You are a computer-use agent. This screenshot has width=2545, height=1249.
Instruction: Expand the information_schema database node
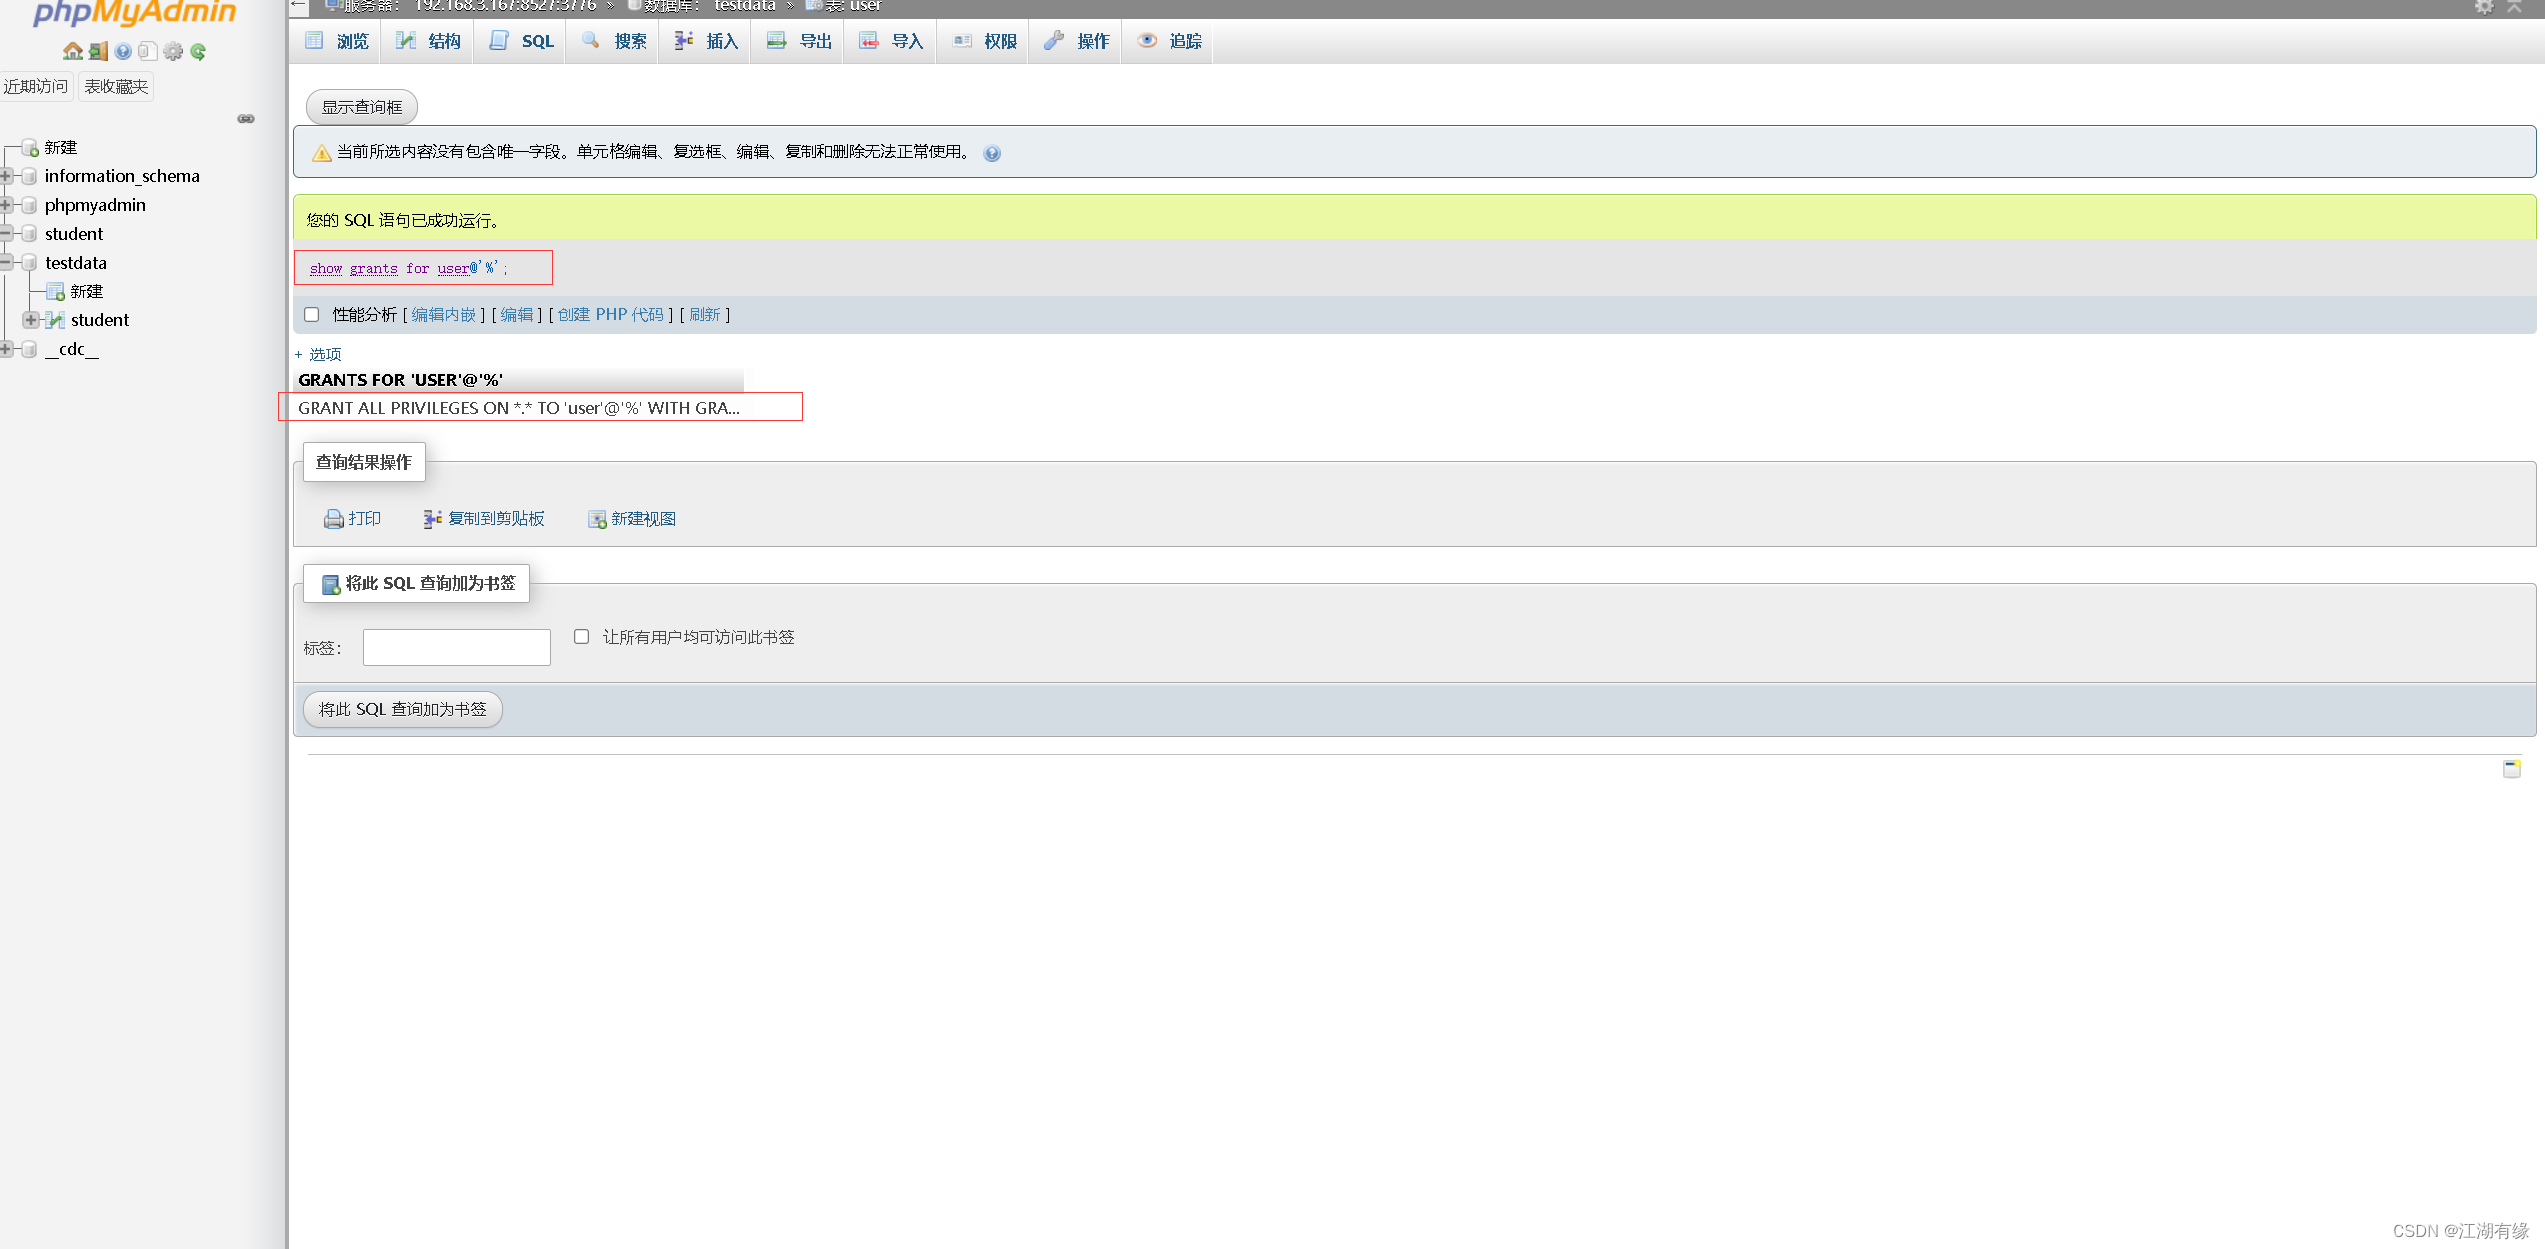pos(6,176)
